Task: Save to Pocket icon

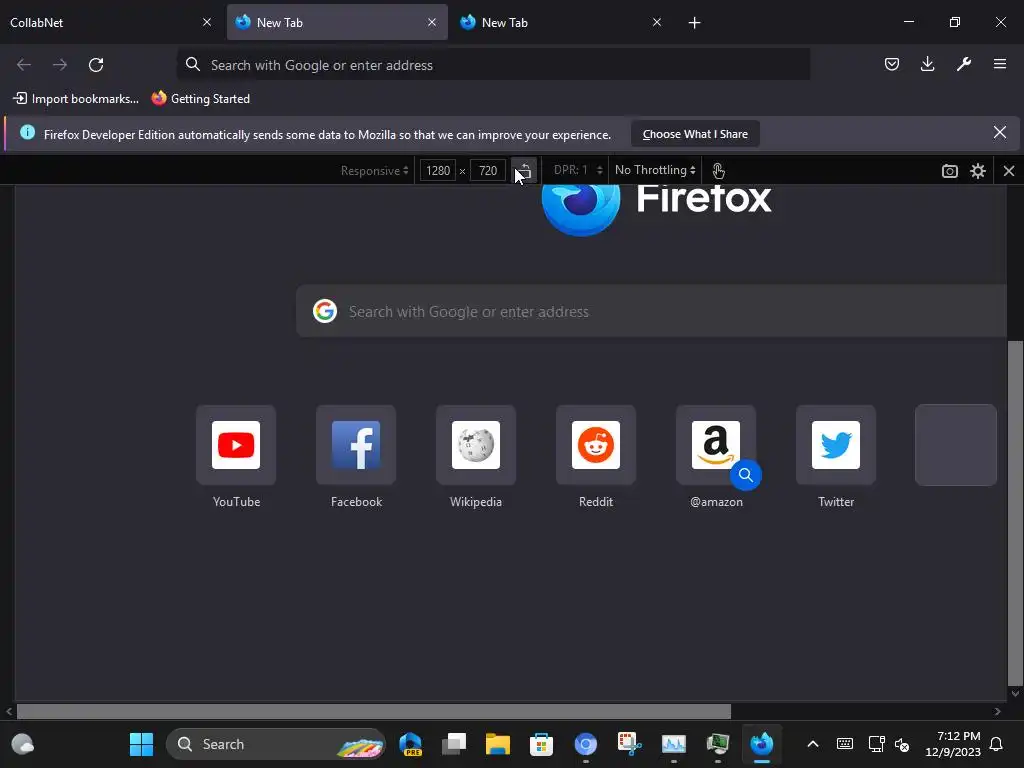Action: tap(891, 64)
